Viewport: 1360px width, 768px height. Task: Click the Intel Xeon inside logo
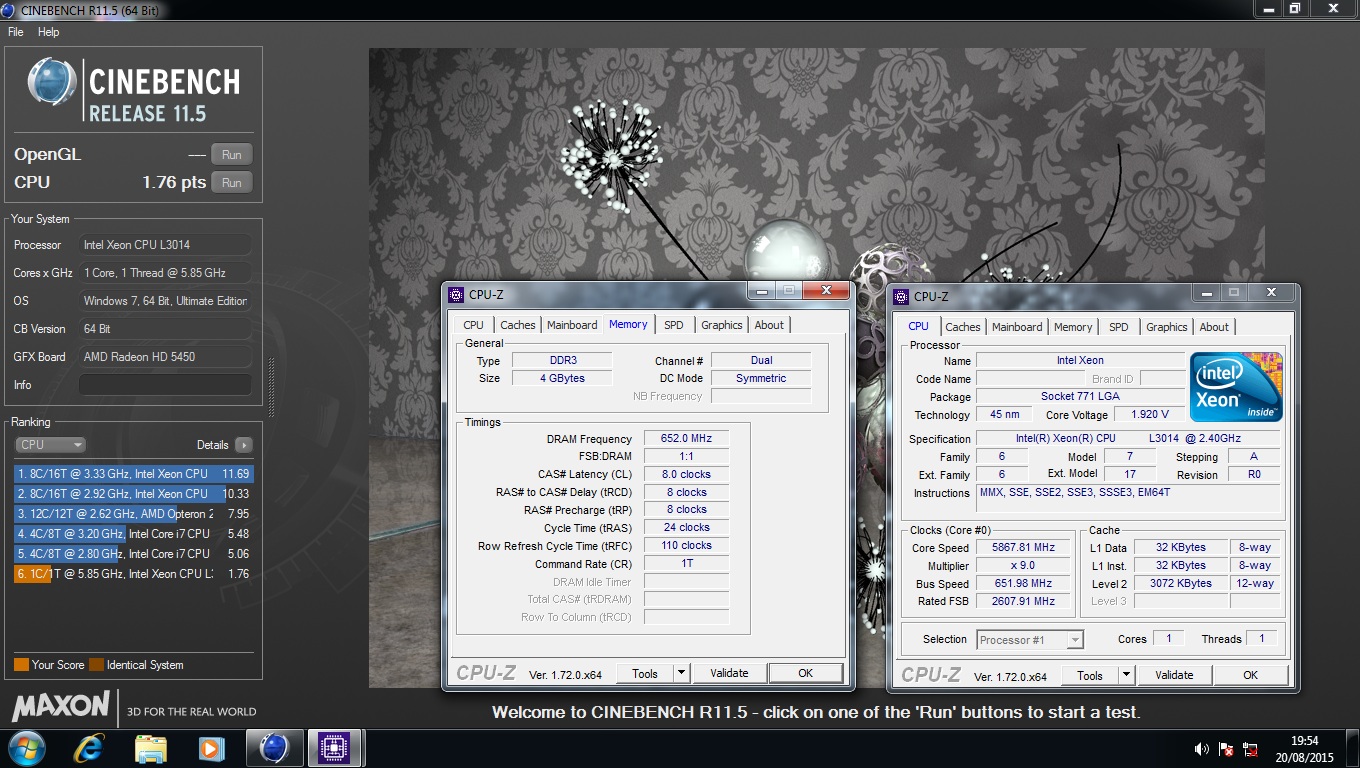pos(1236,386)
